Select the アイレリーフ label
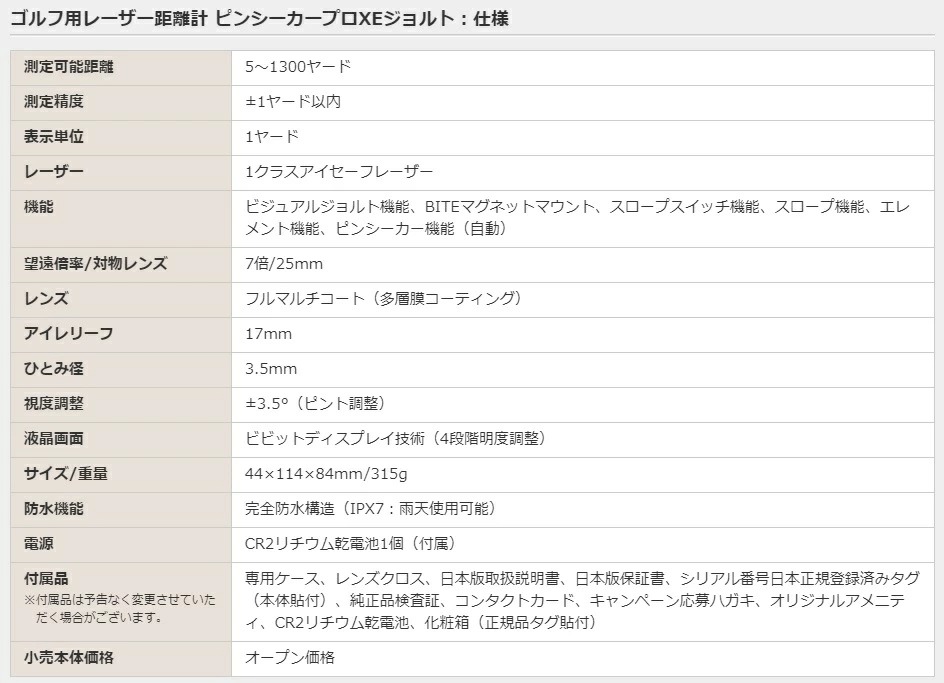This screenshot has width=944, height=683. click(69, 334)
